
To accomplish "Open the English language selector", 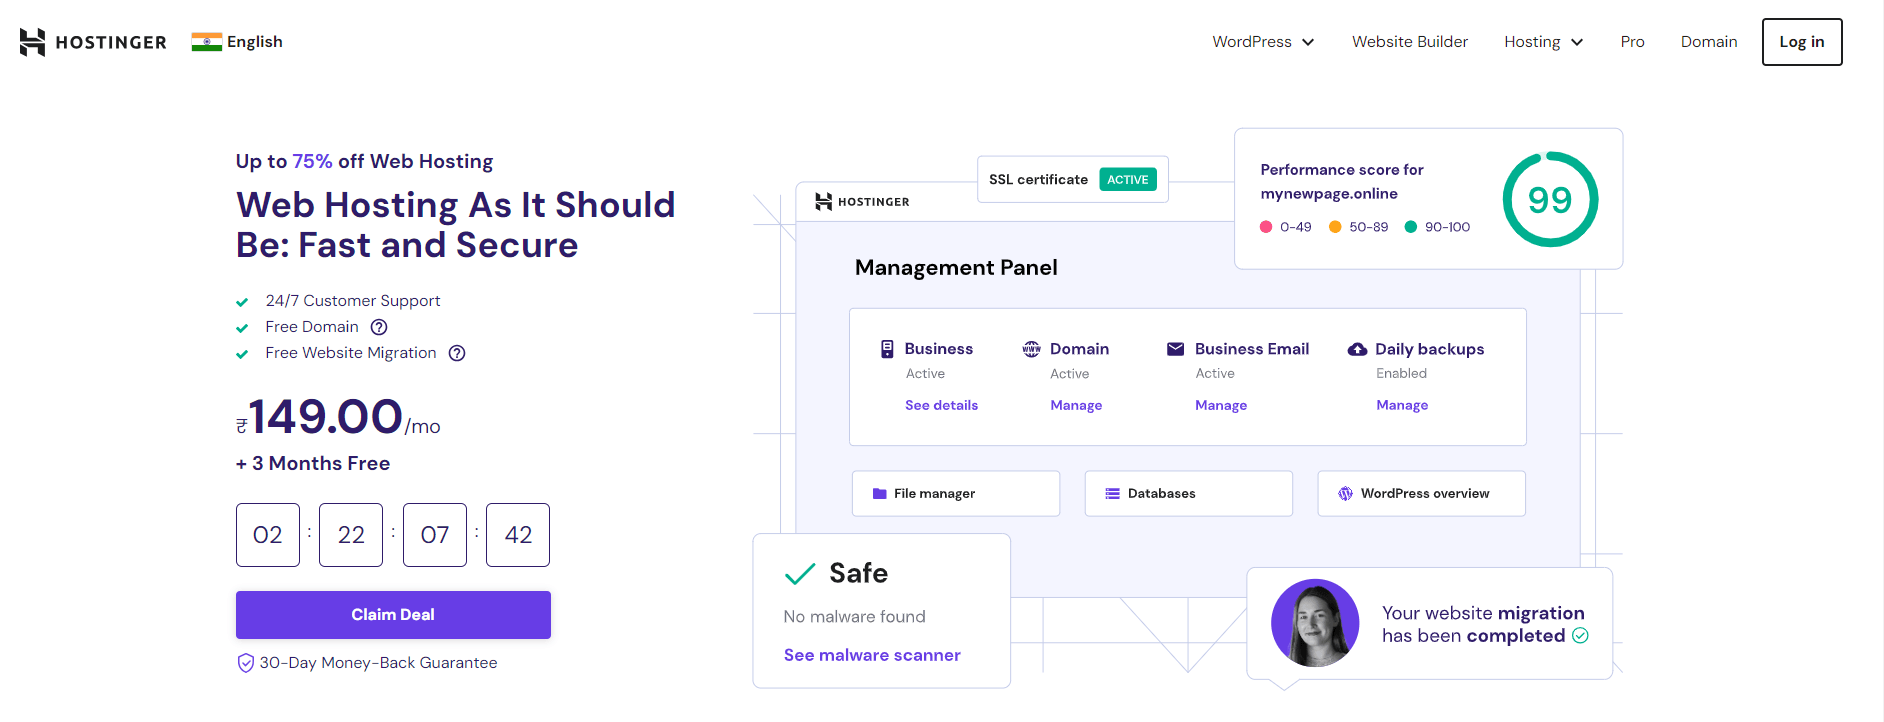I will (x=254, y=42).
